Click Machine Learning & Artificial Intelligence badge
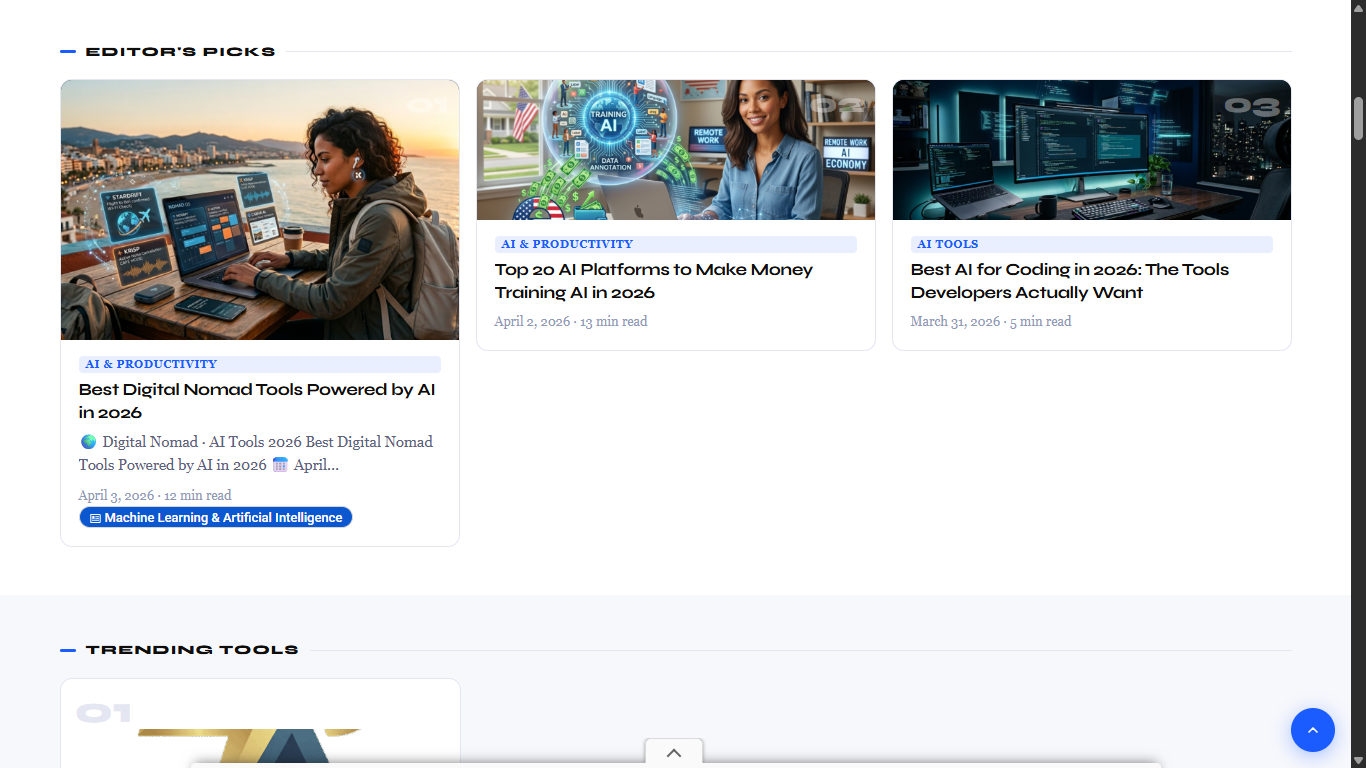This screenshot has height=768, width=1366. point(216,517)
